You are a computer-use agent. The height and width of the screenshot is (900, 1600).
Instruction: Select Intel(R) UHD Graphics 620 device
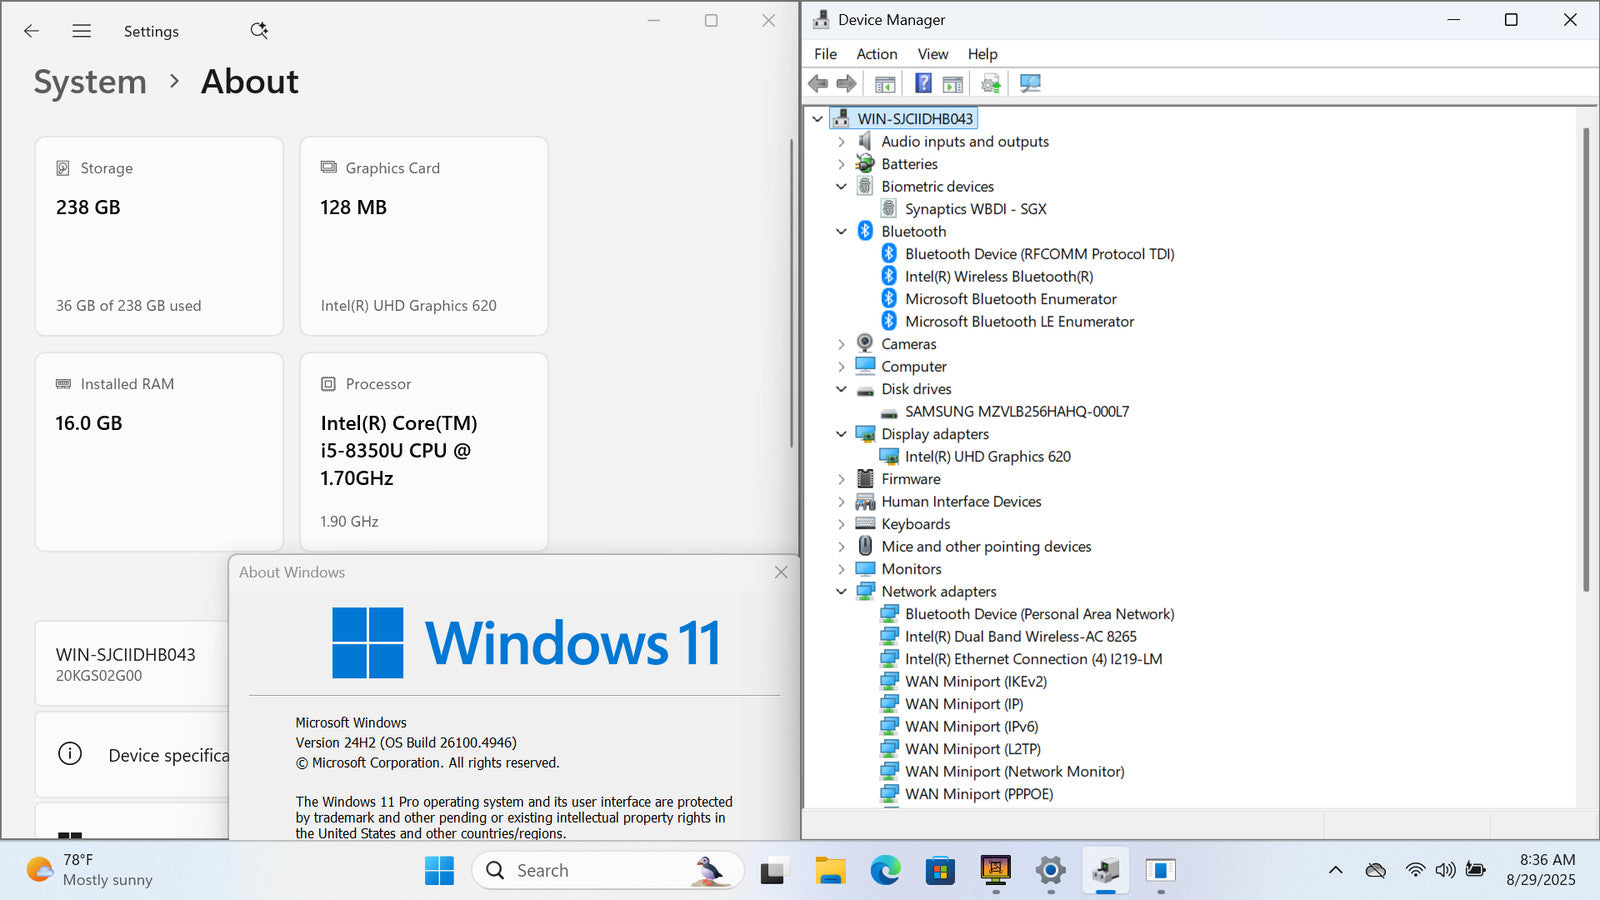[x=987, y=457]
